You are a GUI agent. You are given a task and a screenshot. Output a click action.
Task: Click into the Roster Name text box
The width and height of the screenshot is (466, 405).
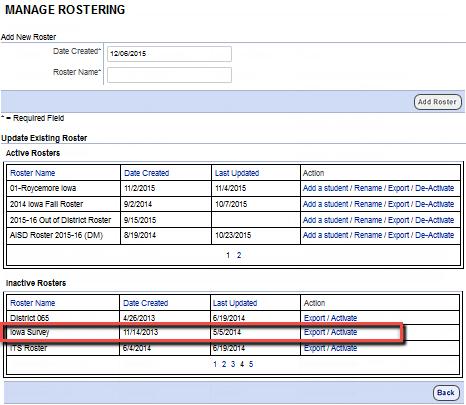tap(169, 75)
